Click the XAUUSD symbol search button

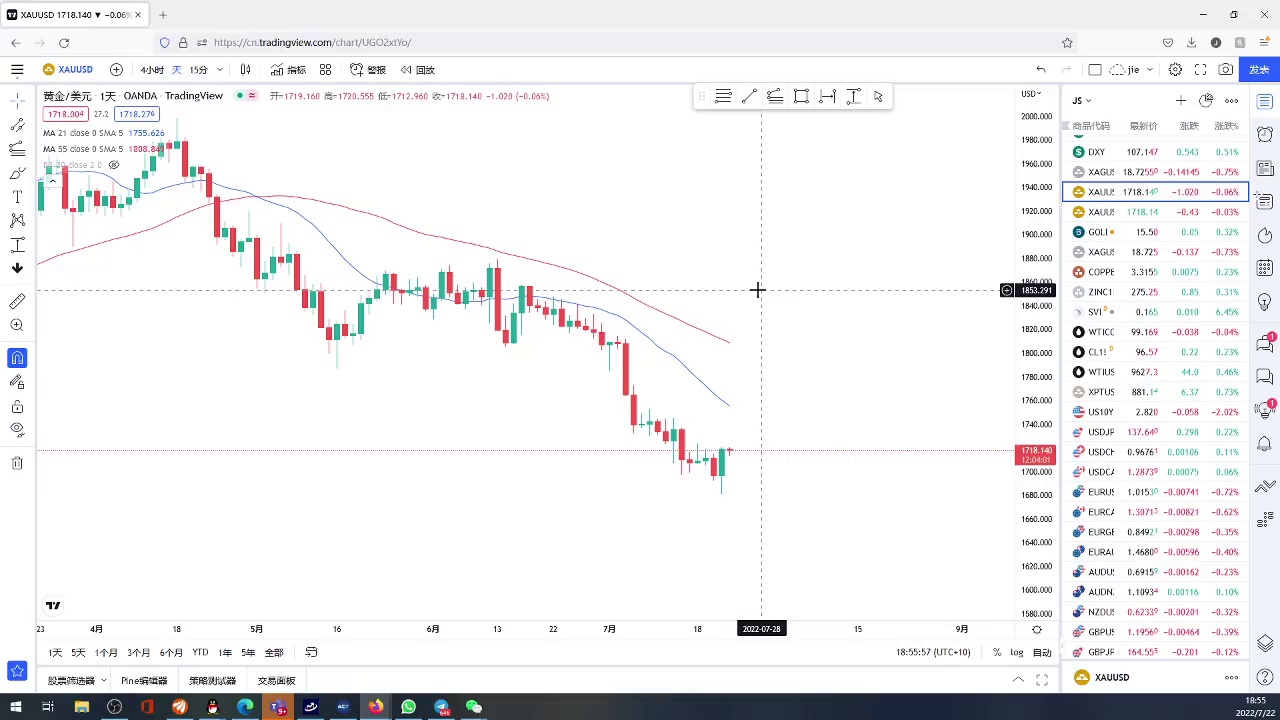tap(68, 70)
